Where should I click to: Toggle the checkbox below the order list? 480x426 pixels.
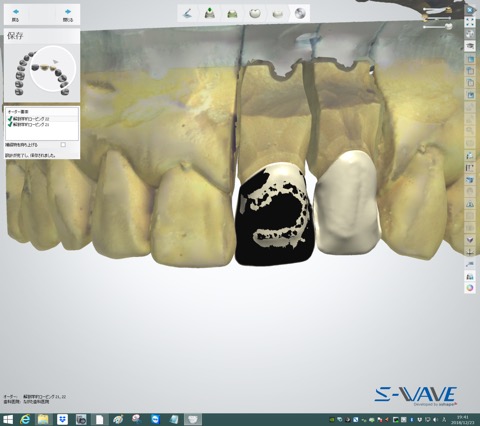pos(63,145)
